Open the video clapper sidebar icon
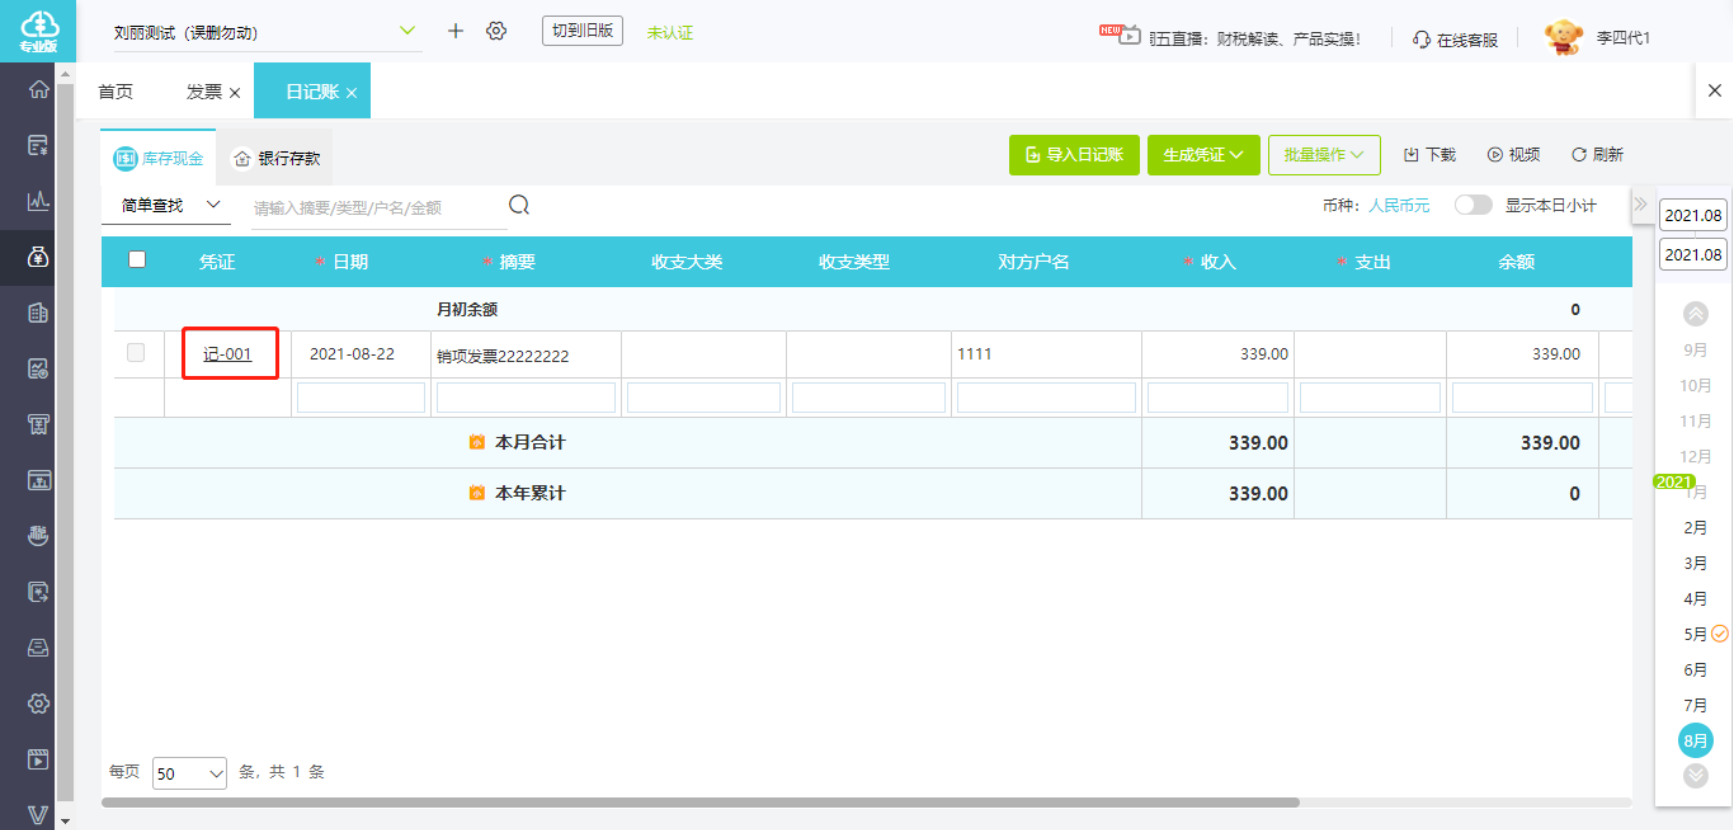The width and height of the screenshot is (1733, 830). pos(38,759)
